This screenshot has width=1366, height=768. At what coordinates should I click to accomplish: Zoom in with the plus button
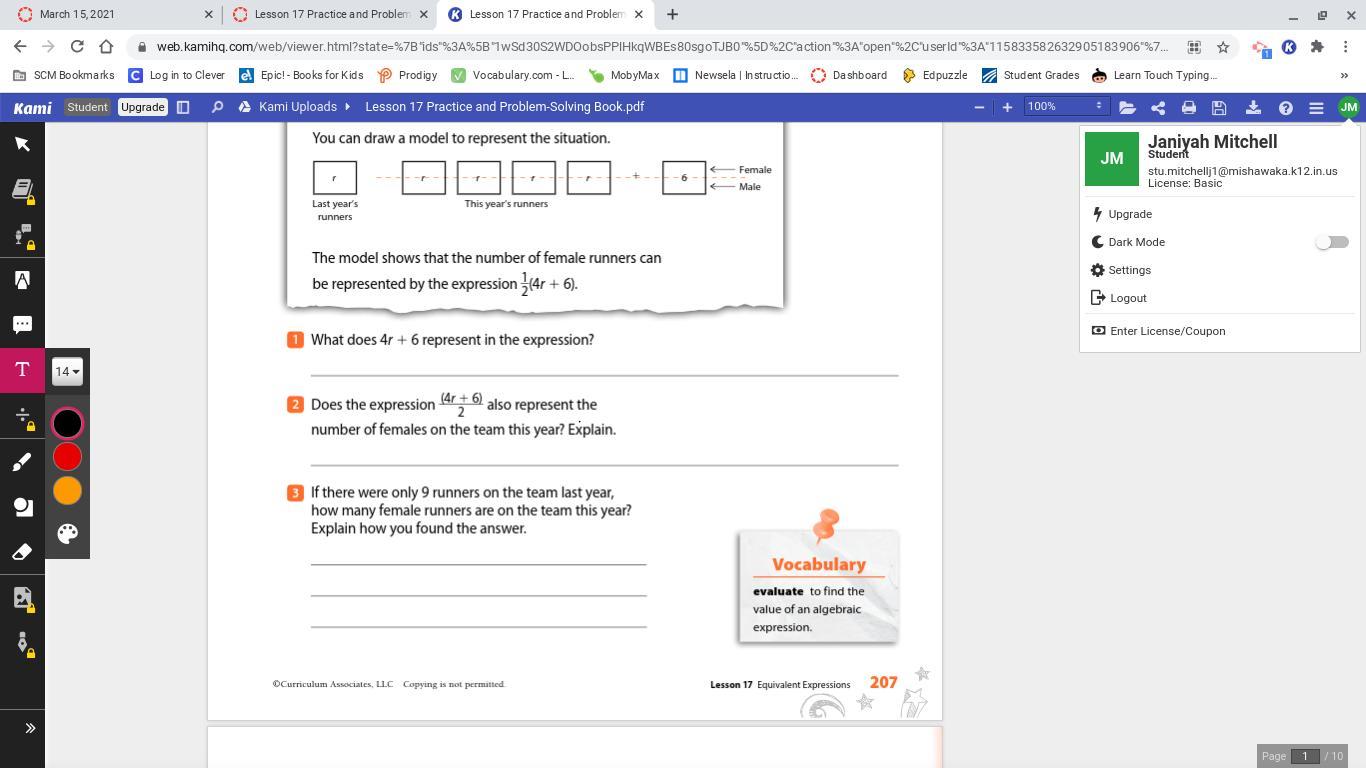point(1007,107)
